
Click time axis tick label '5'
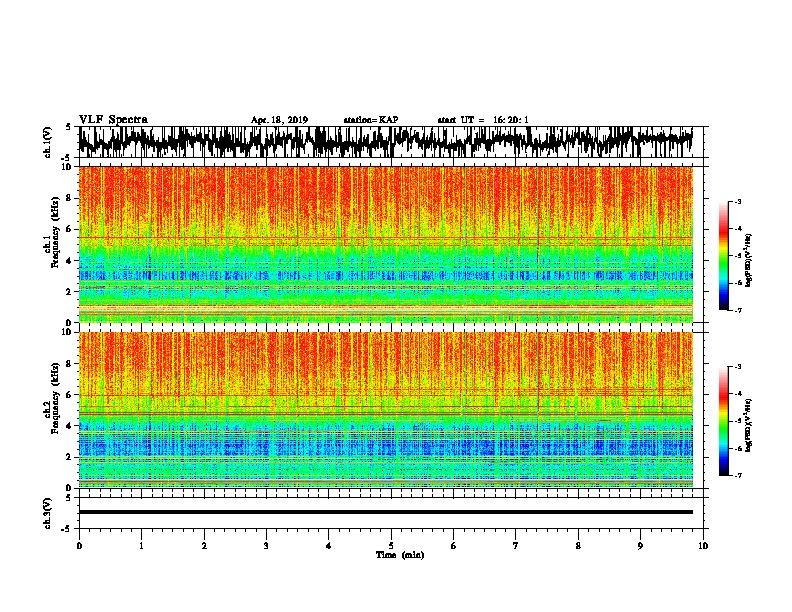391,546
